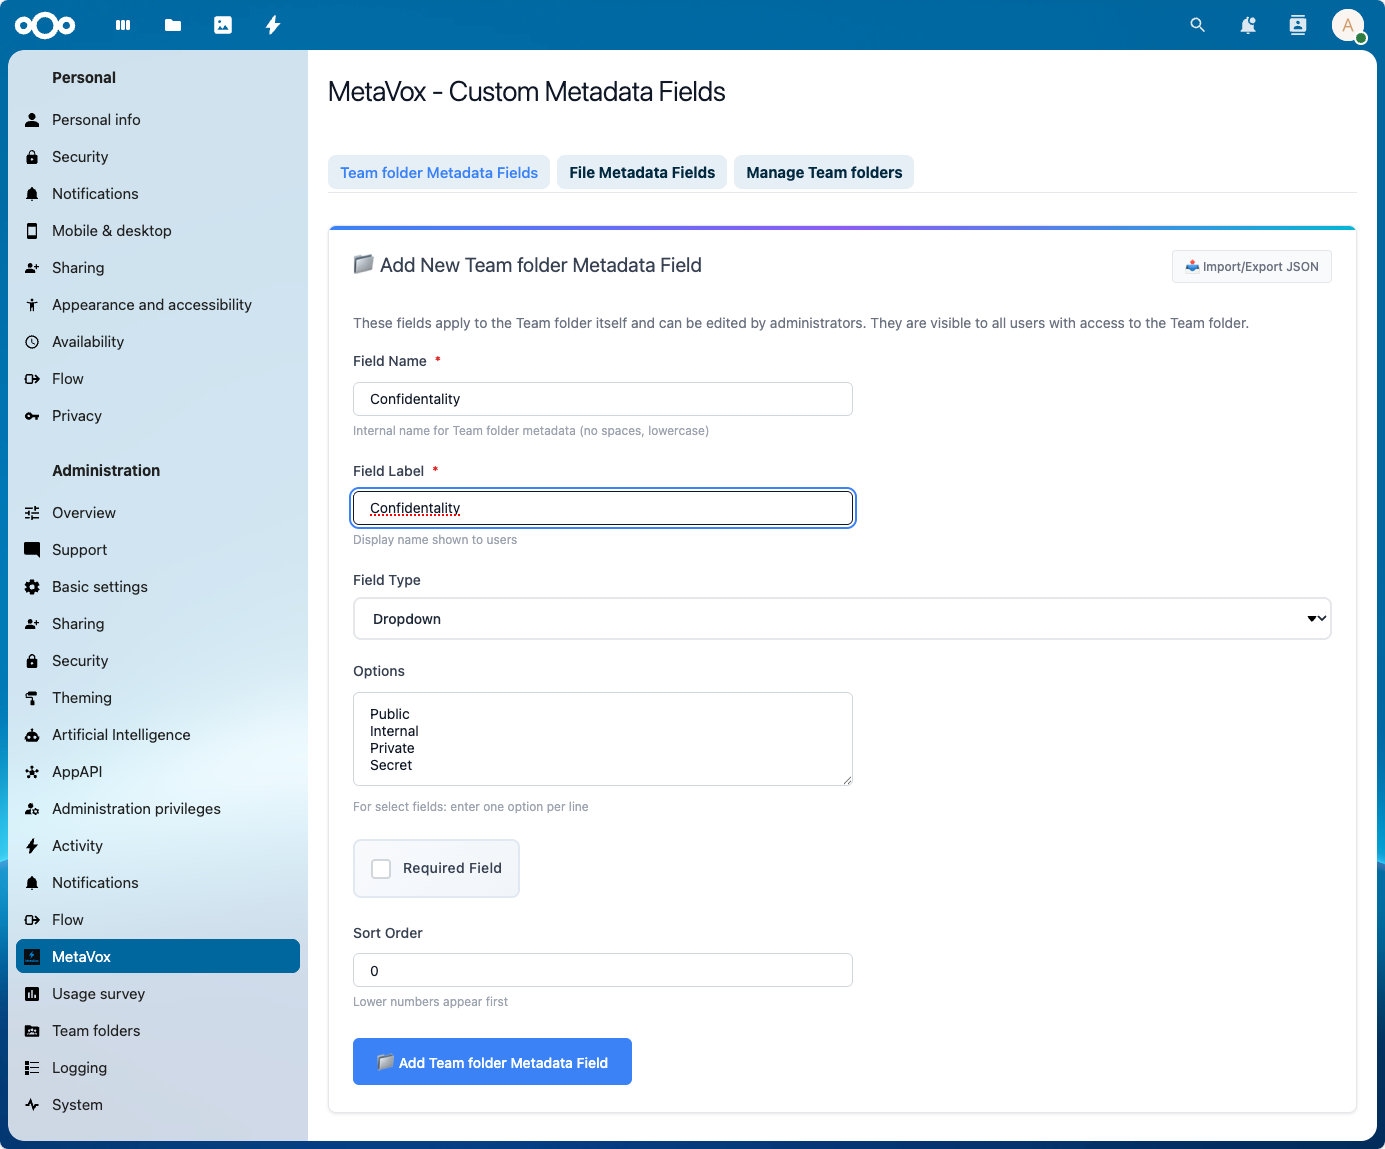Click the Logging list icon
1385x1149 pixels.
32,1068
